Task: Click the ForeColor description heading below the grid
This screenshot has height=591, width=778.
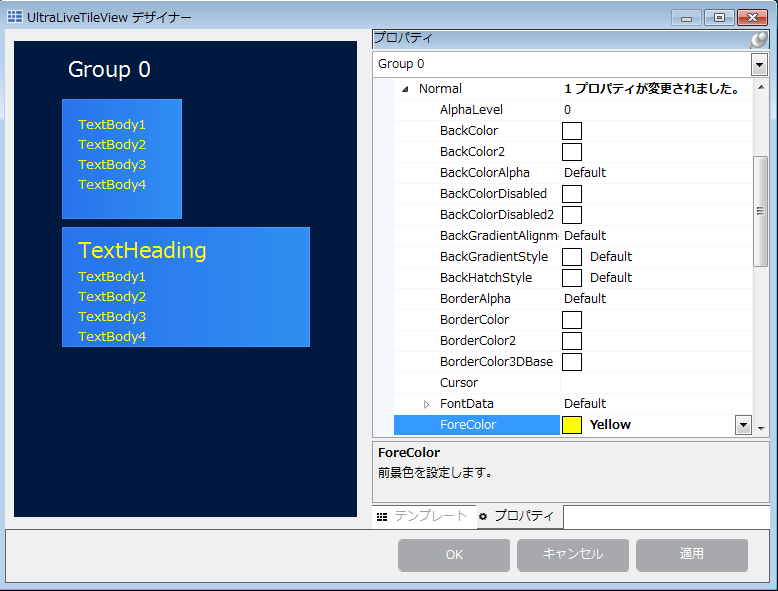Action: pos(409,453)
